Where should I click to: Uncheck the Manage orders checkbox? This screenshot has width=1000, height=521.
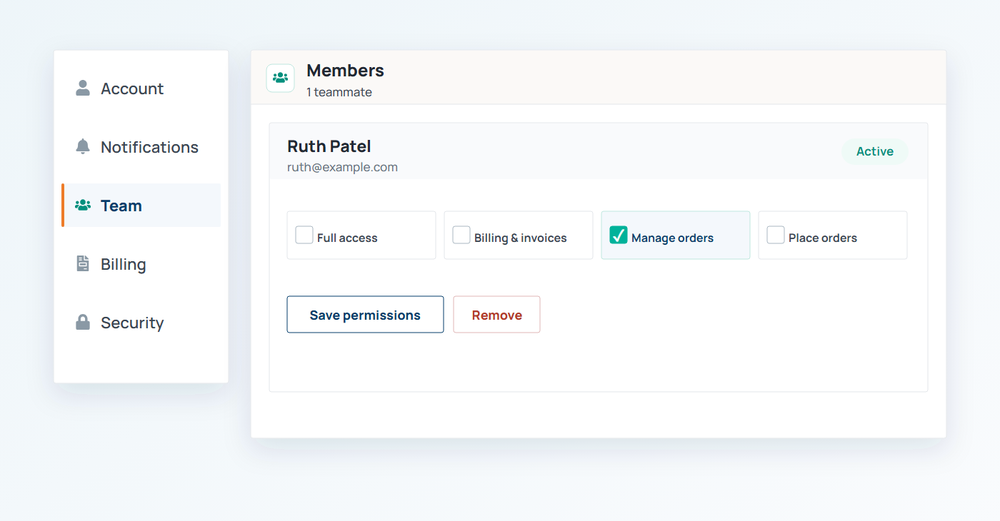pos(618,235)
